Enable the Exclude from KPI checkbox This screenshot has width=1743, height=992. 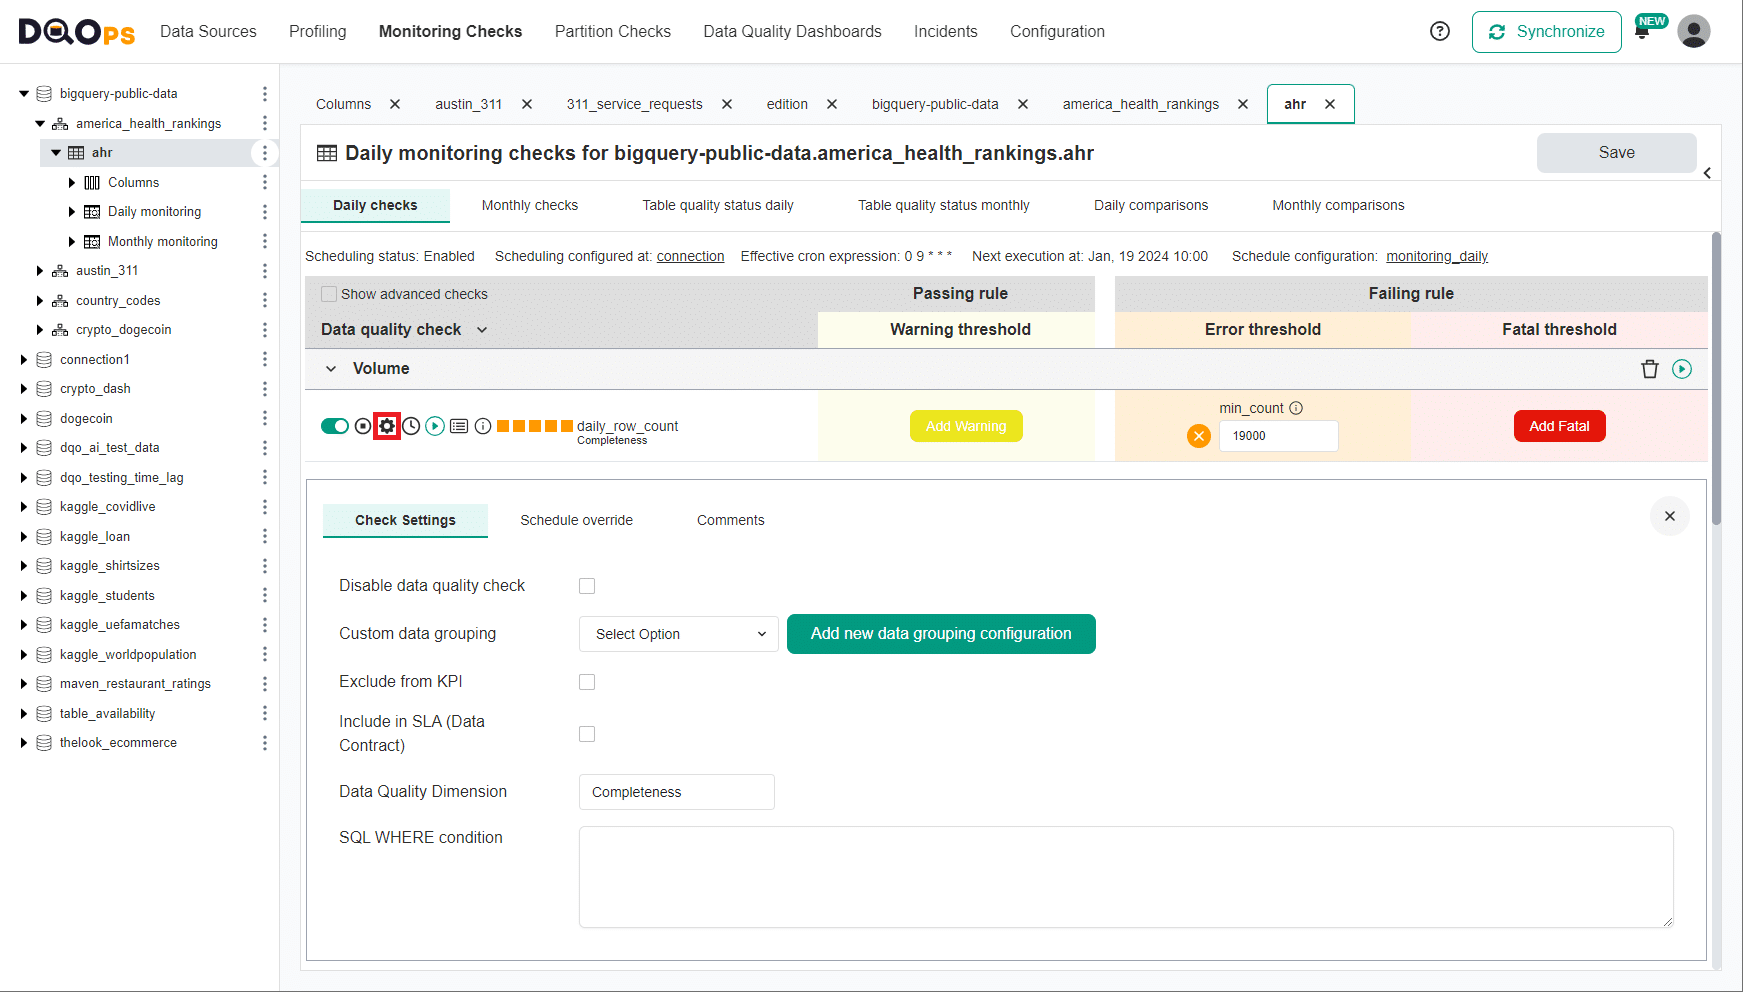pos(587,681)
